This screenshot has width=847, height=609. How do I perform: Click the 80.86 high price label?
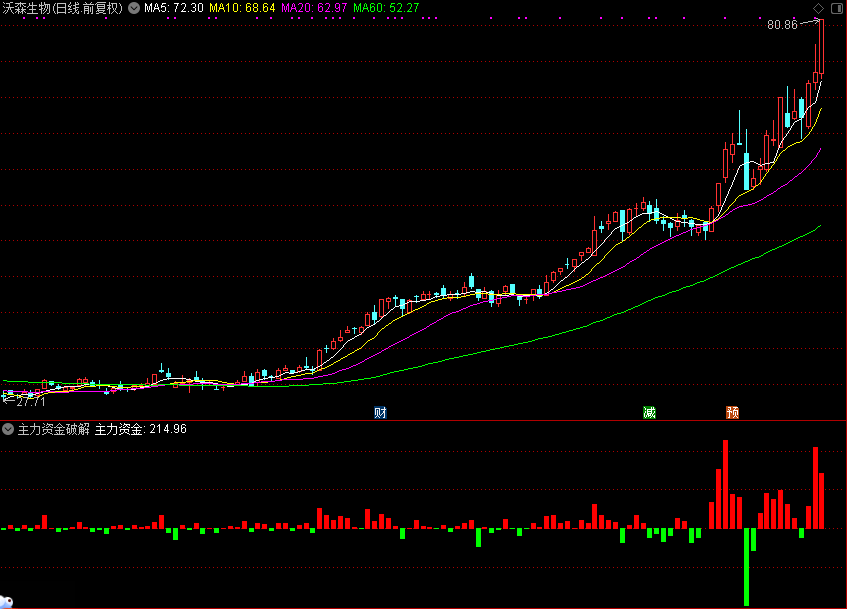point(782,25)
